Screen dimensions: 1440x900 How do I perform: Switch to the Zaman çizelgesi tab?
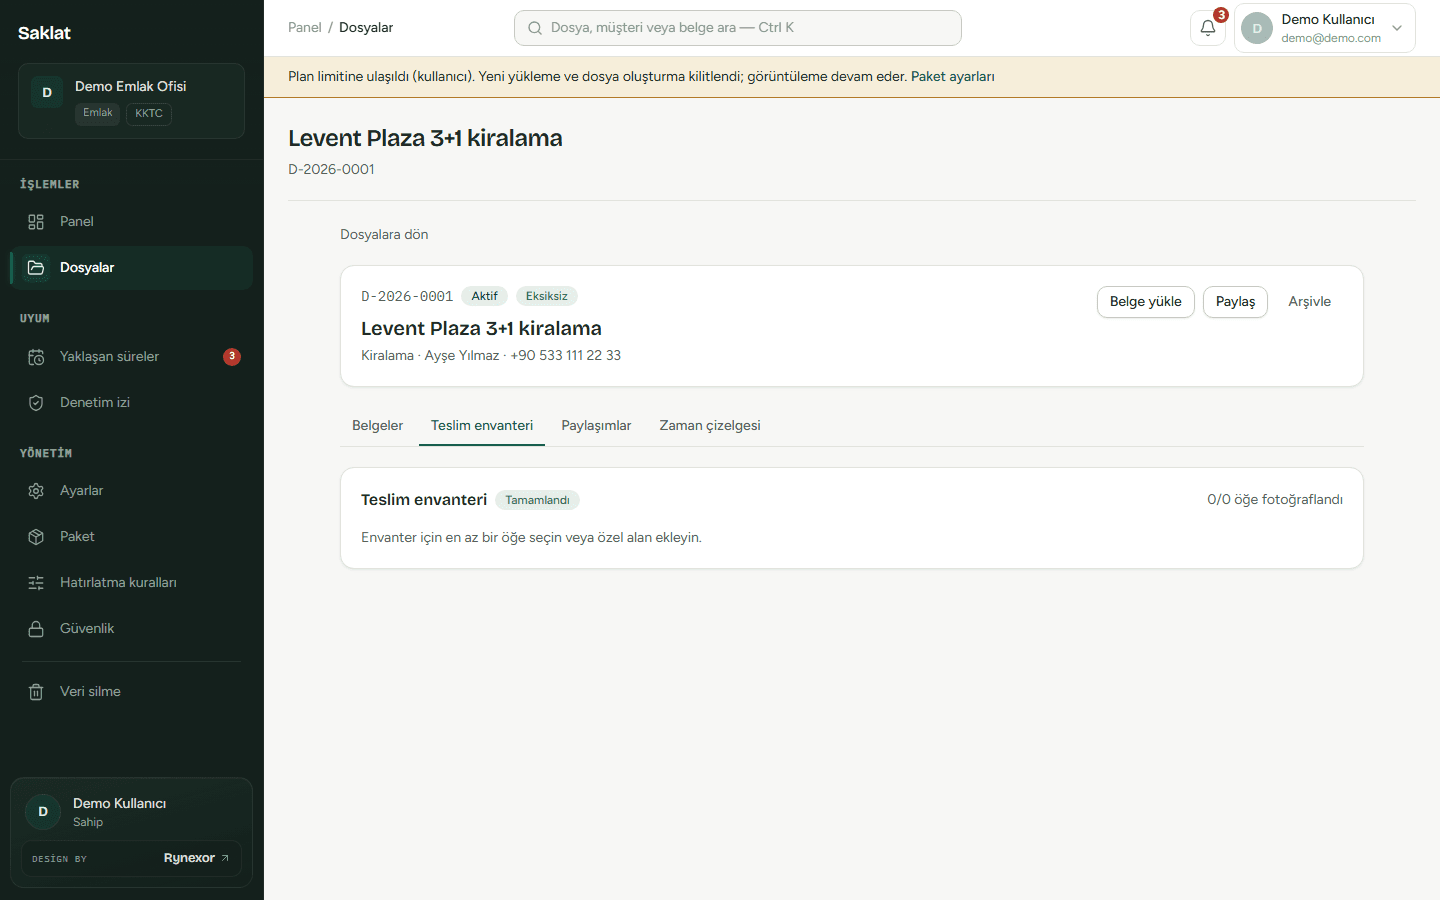tap(710, 426)
